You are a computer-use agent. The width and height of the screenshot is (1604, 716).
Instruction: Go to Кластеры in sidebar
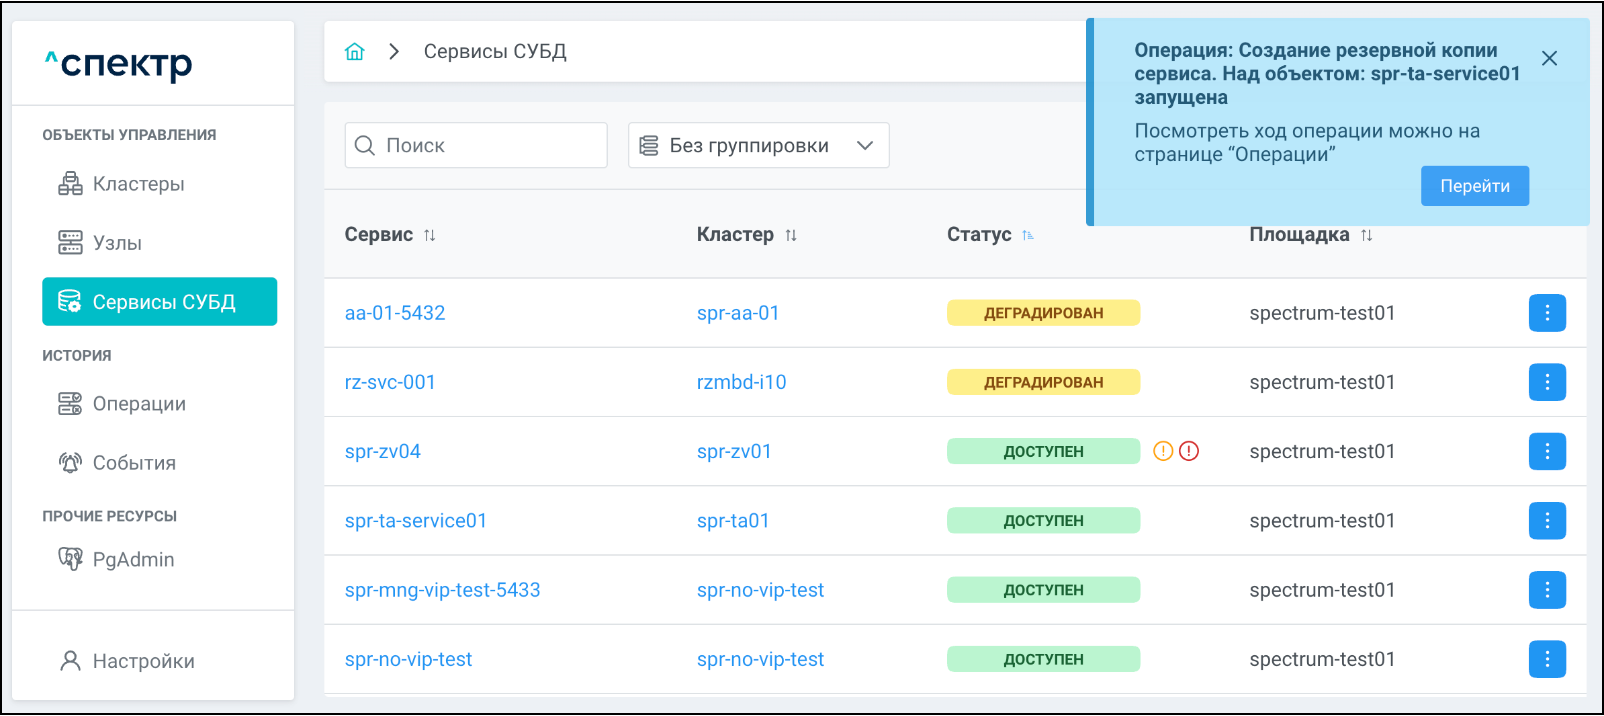coord(138,184)
